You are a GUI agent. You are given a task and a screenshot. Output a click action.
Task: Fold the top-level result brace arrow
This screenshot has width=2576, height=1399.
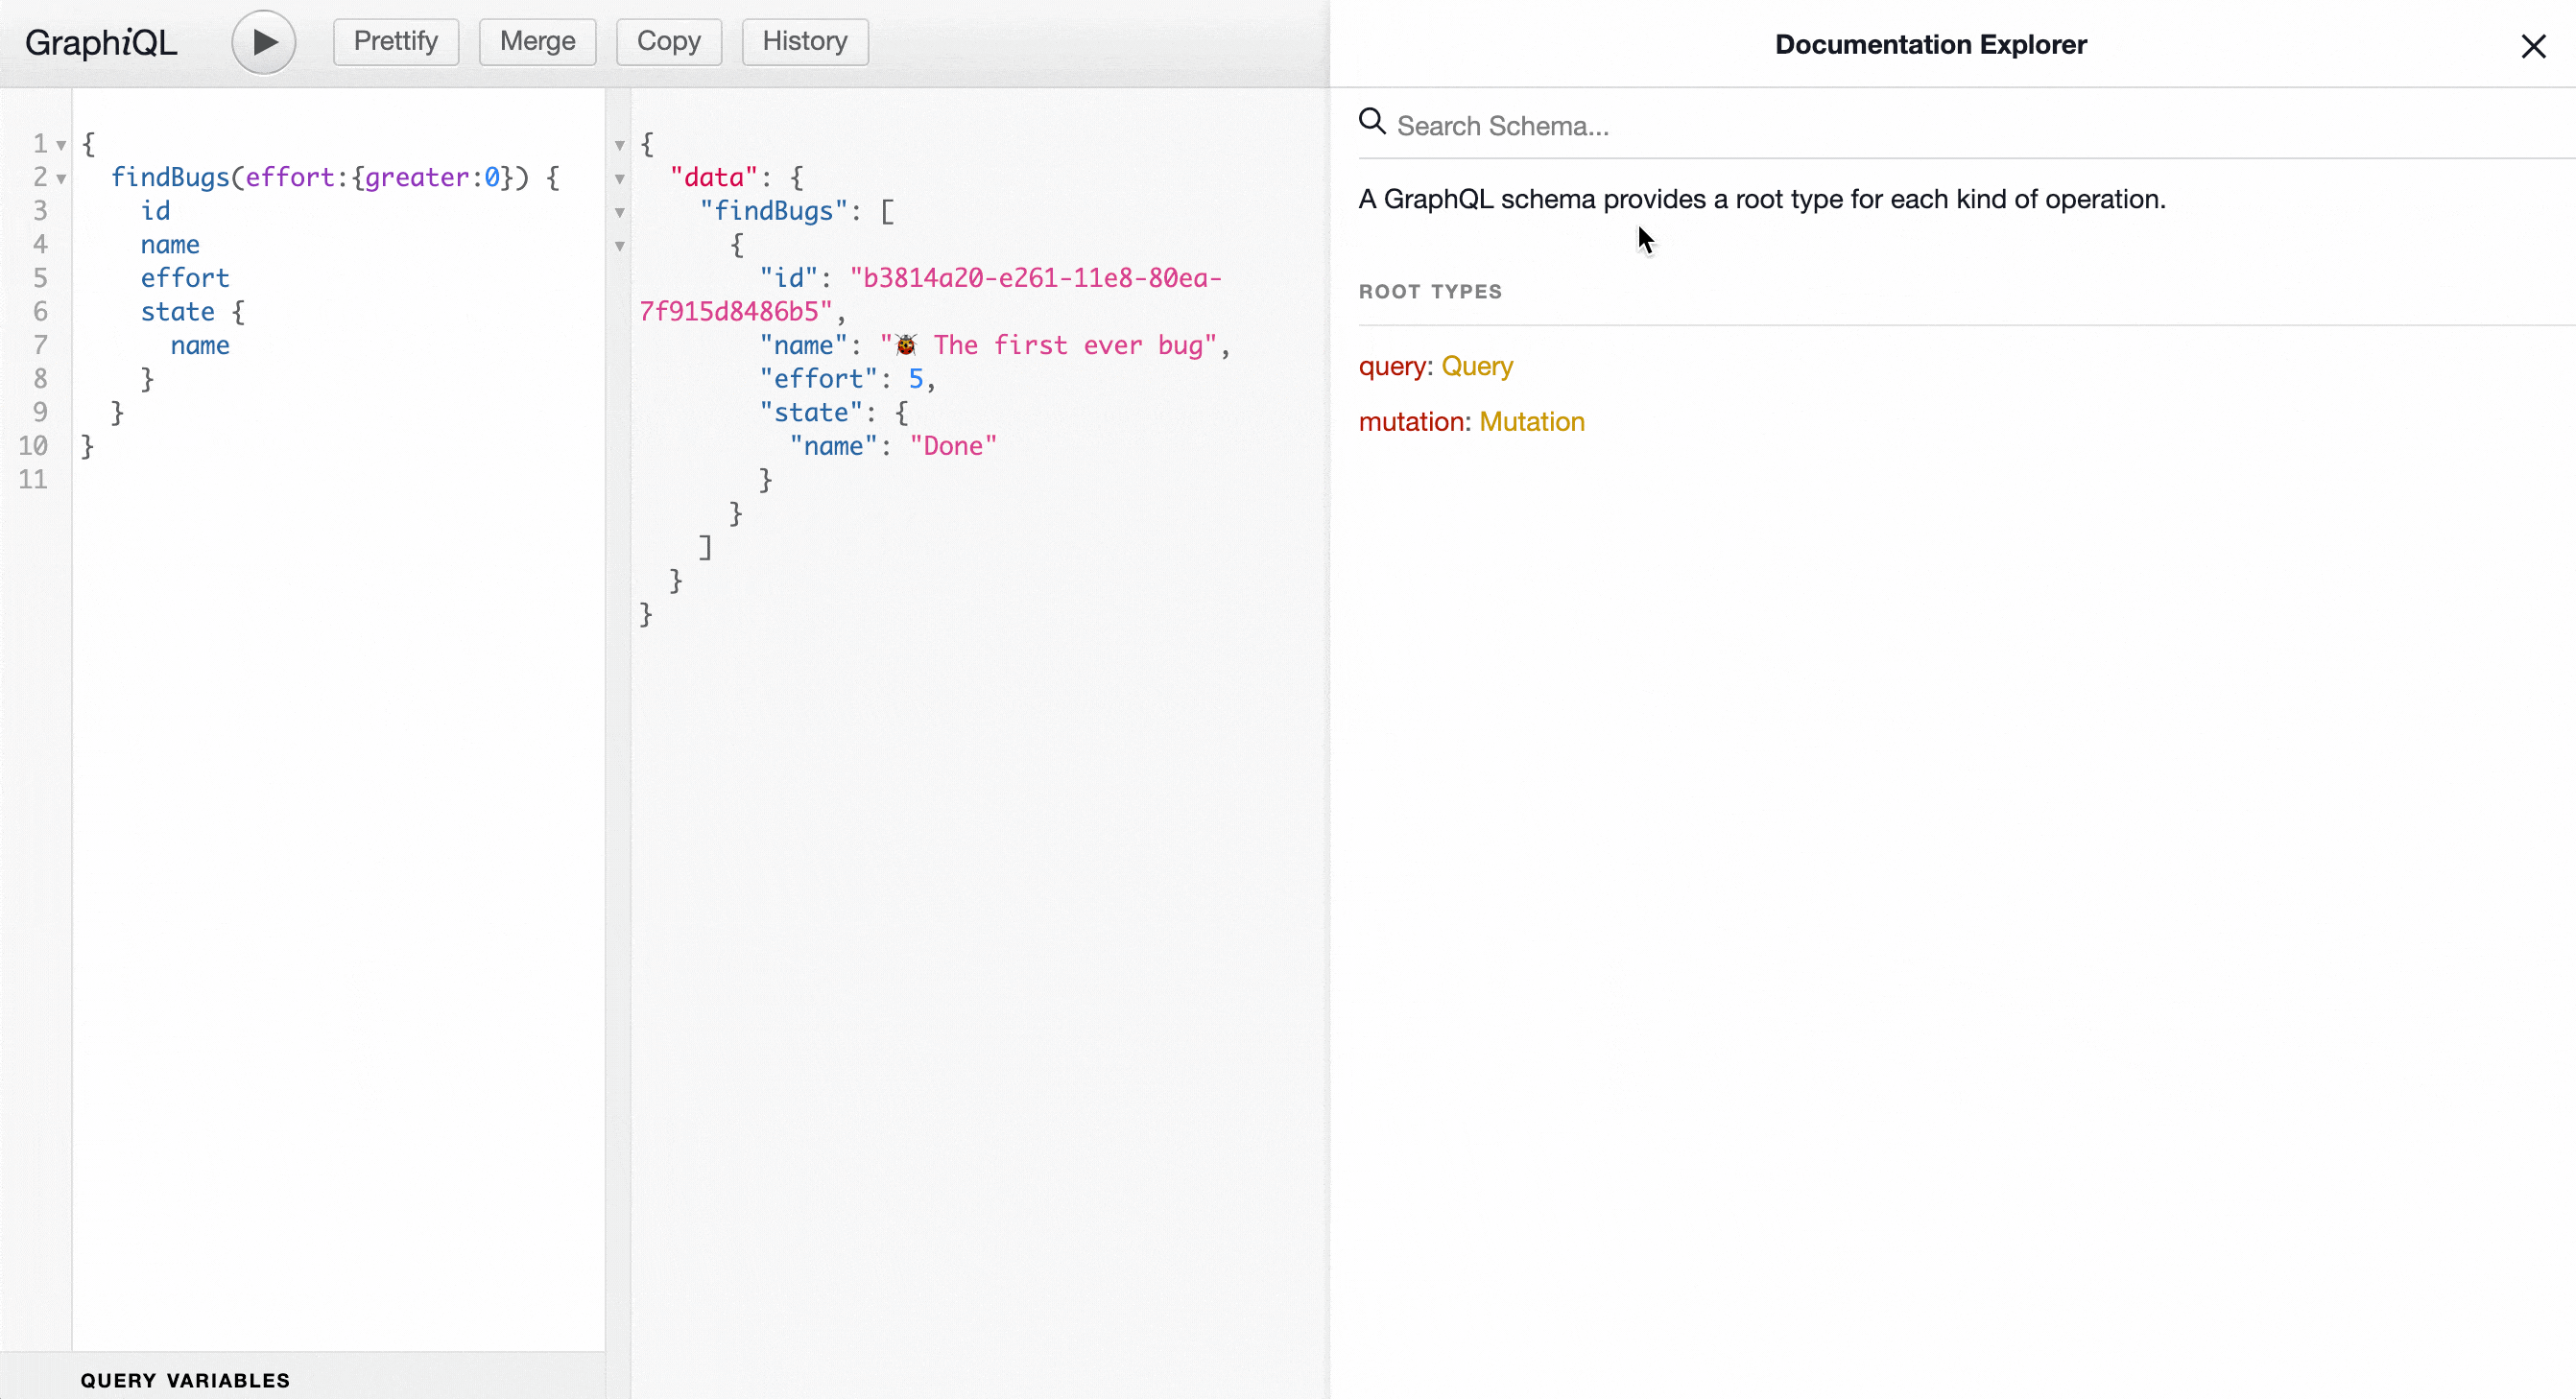619,146
